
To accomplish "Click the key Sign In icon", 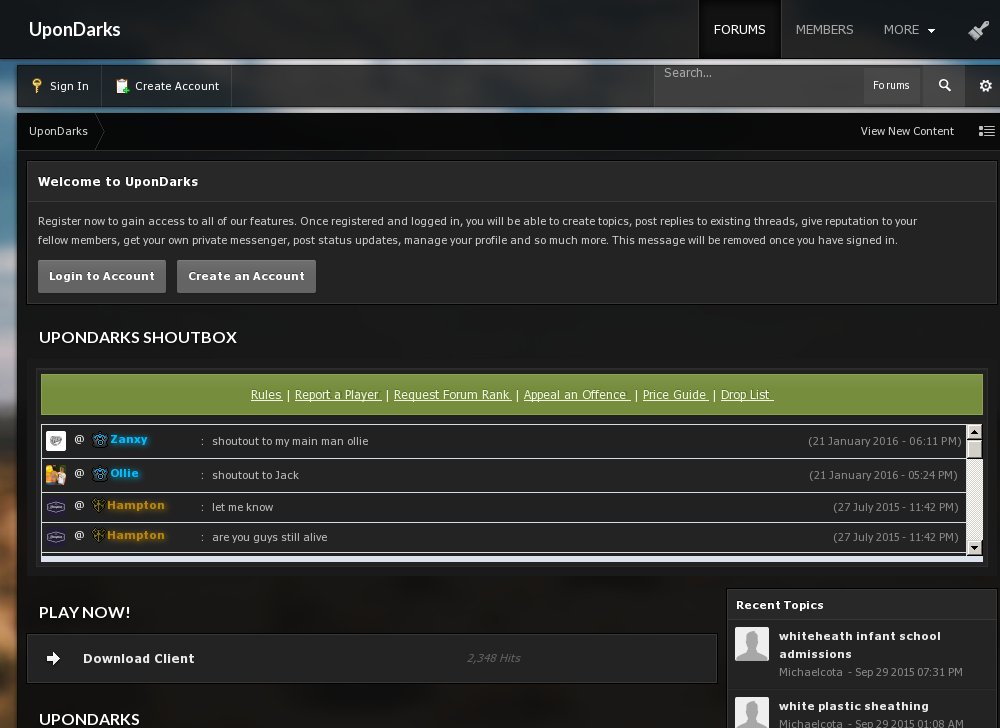I will 37,86.
